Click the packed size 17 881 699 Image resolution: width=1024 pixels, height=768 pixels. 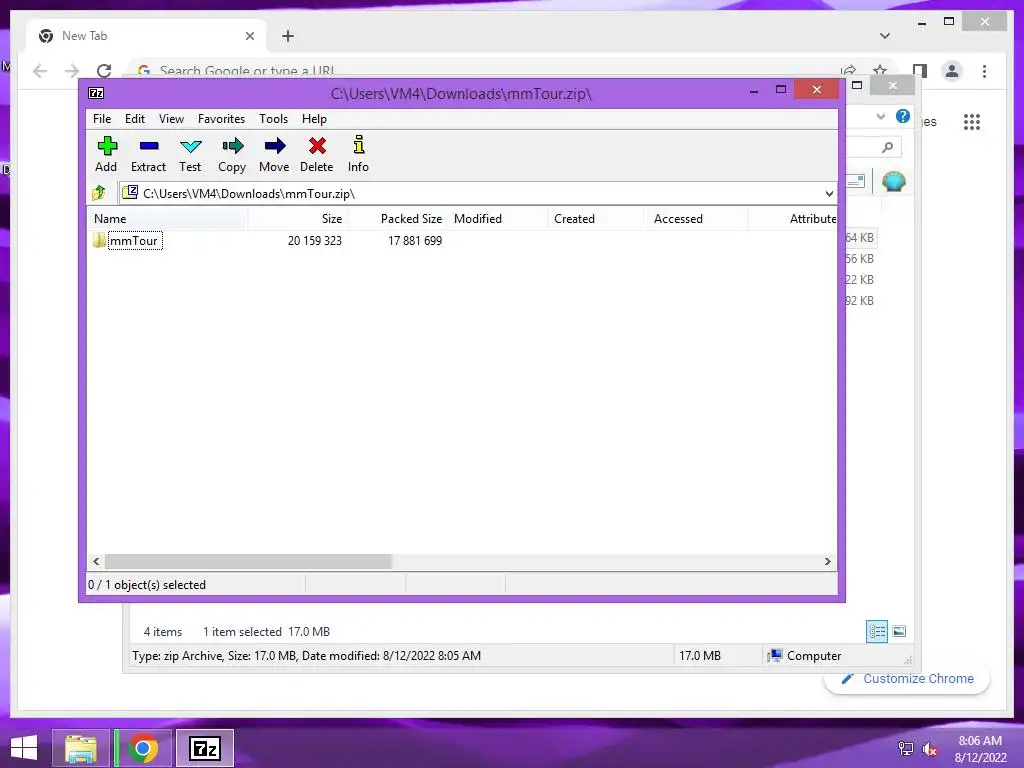coord(415,241)
